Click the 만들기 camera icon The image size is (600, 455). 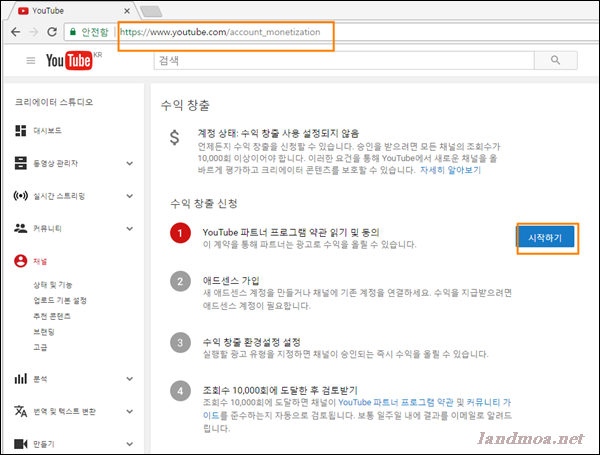point(20,444)
